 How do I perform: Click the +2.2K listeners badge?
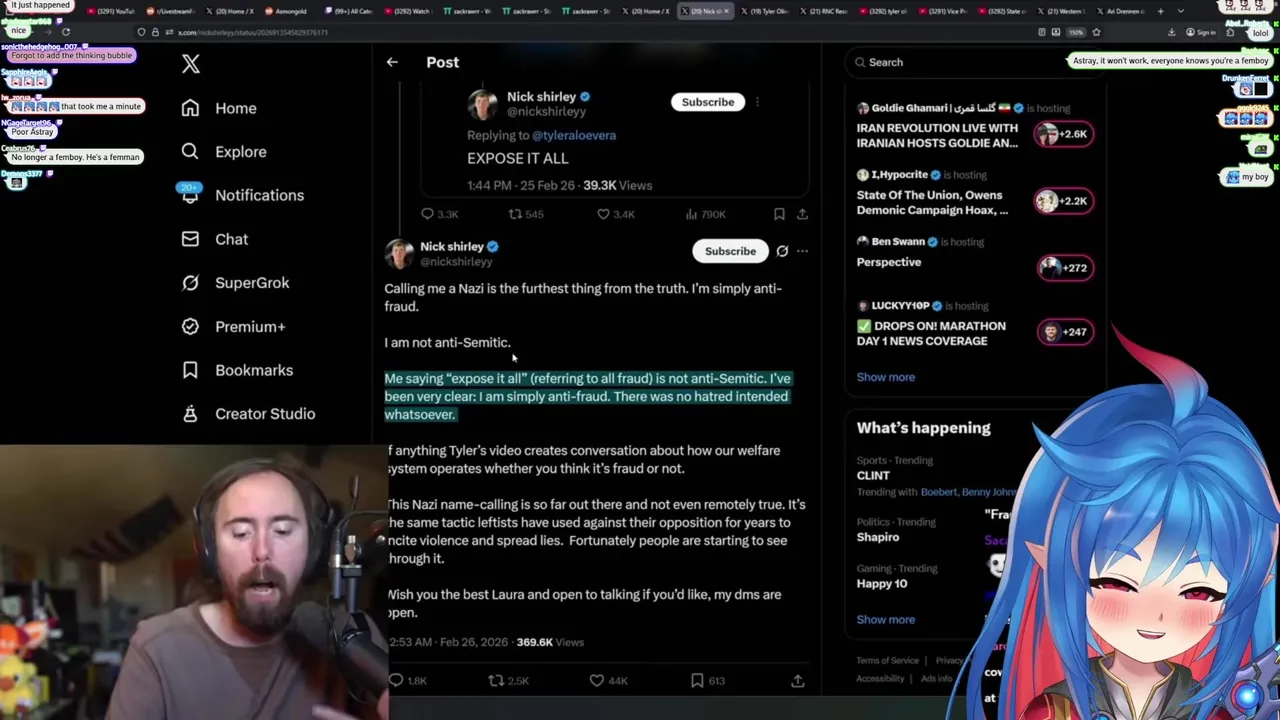pyautogui.click(x=1063, y=201)
